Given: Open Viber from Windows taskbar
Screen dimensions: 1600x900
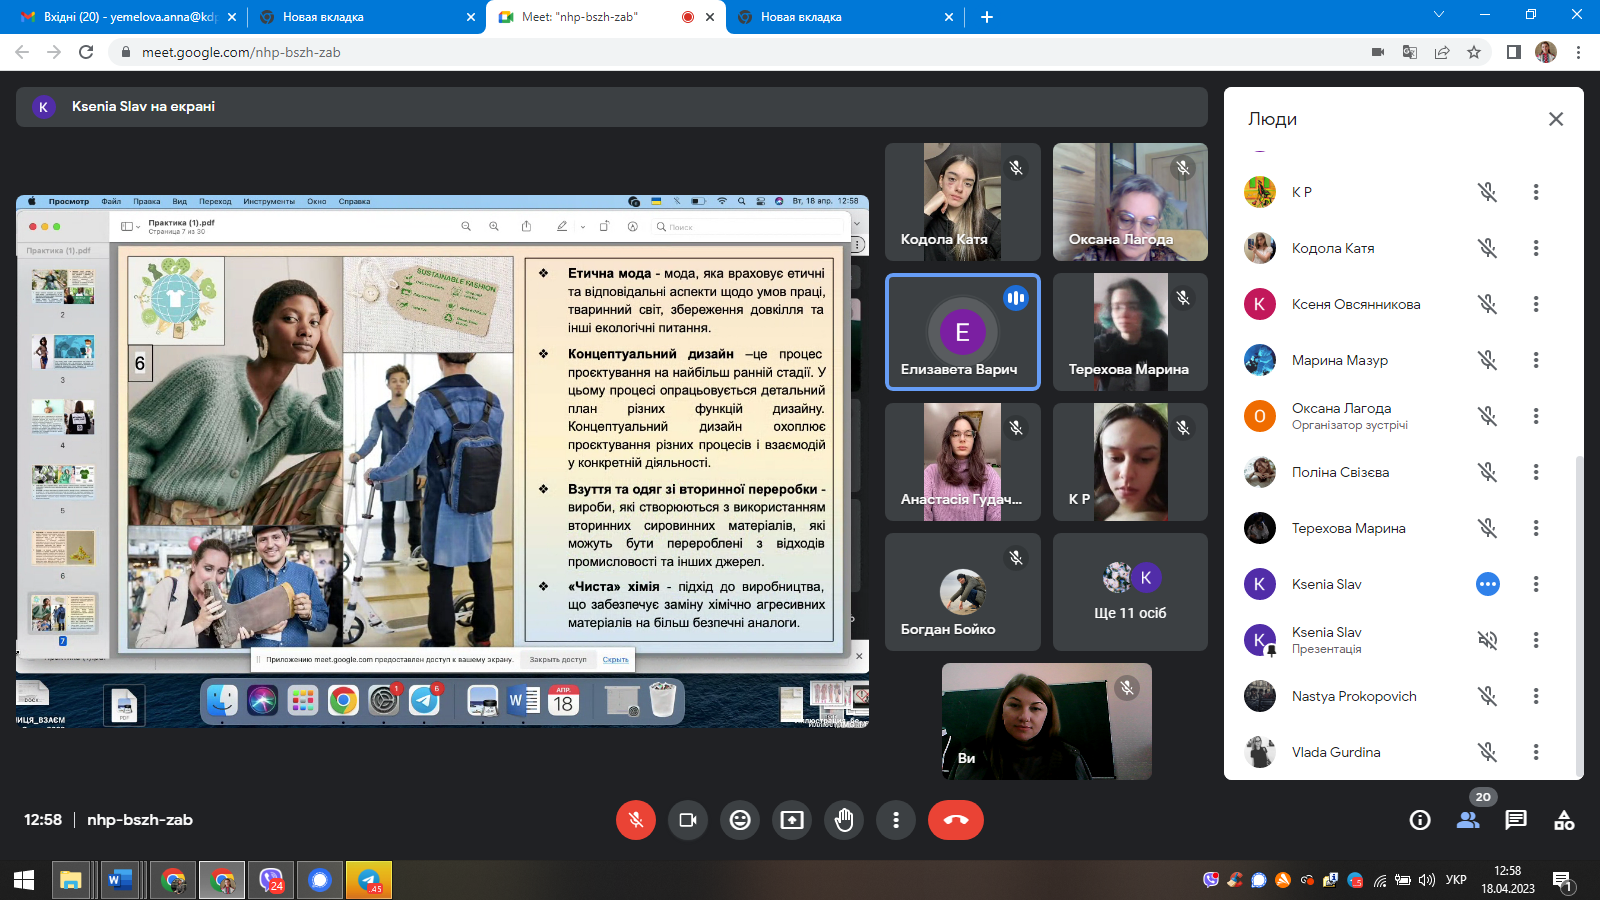Looking at the screenshot, I should tap(271, 880).
